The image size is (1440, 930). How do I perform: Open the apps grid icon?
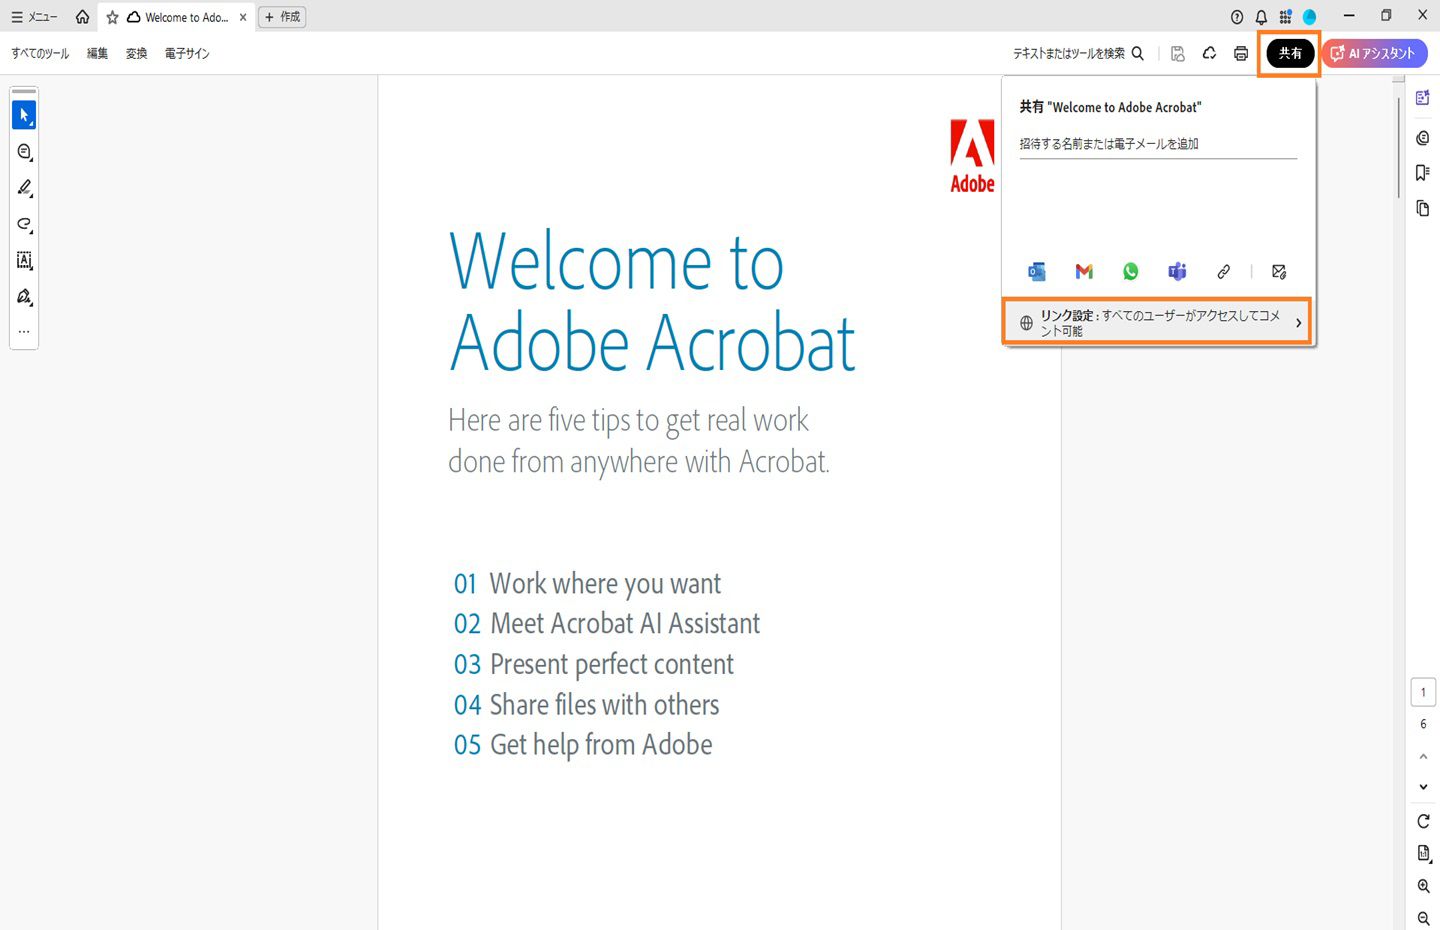tap(1285, 17)
